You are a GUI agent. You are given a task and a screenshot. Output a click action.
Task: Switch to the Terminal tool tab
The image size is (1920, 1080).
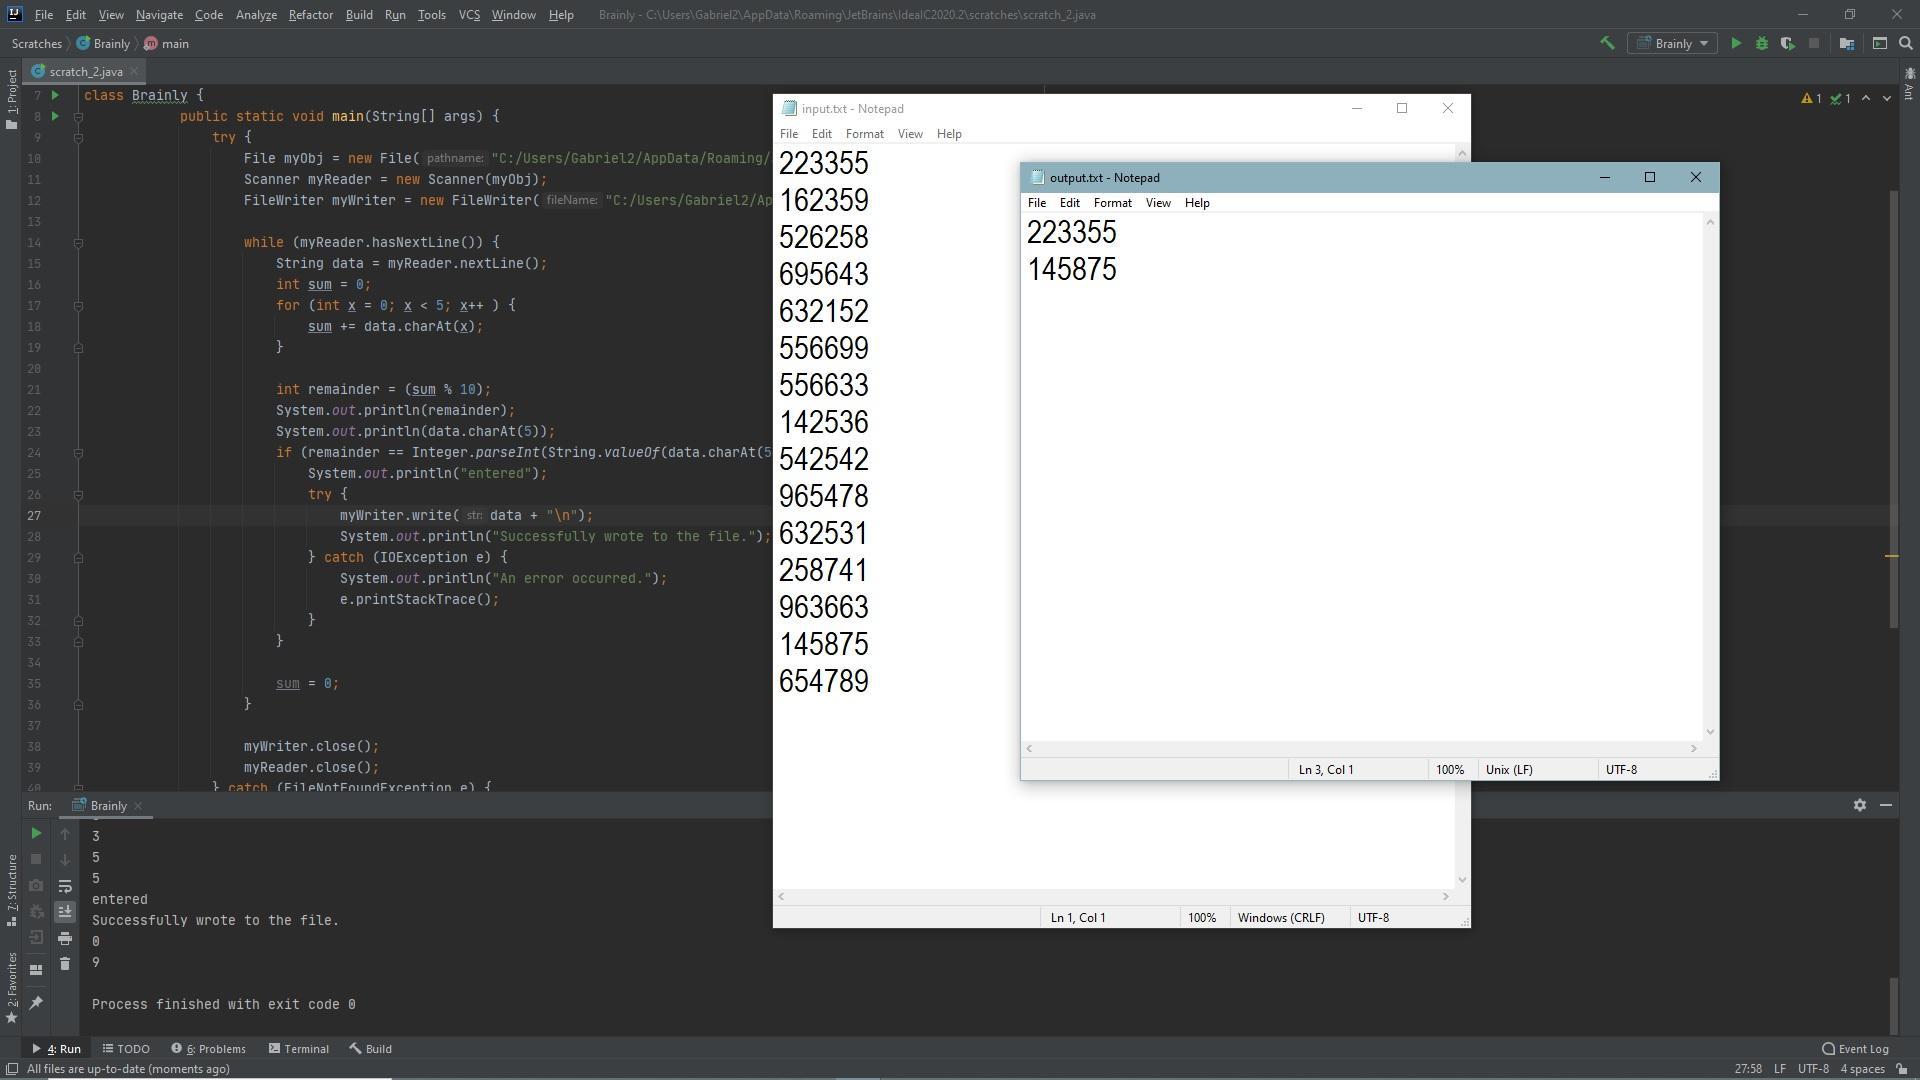click(x=298, y=1049)
